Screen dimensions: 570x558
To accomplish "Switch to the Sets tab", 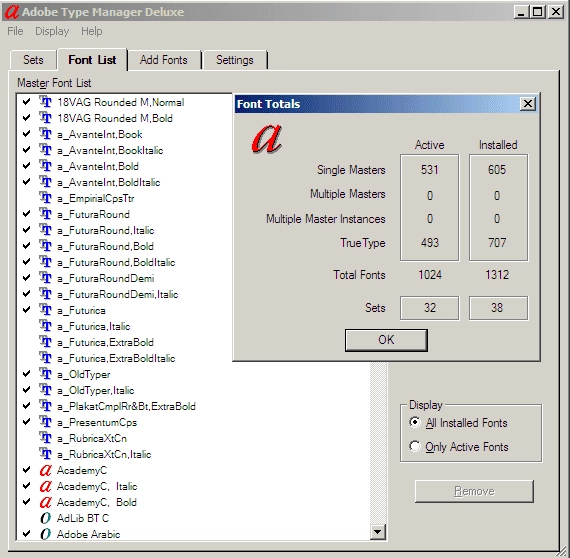I will pyautogui.click(x=33, y=60).
